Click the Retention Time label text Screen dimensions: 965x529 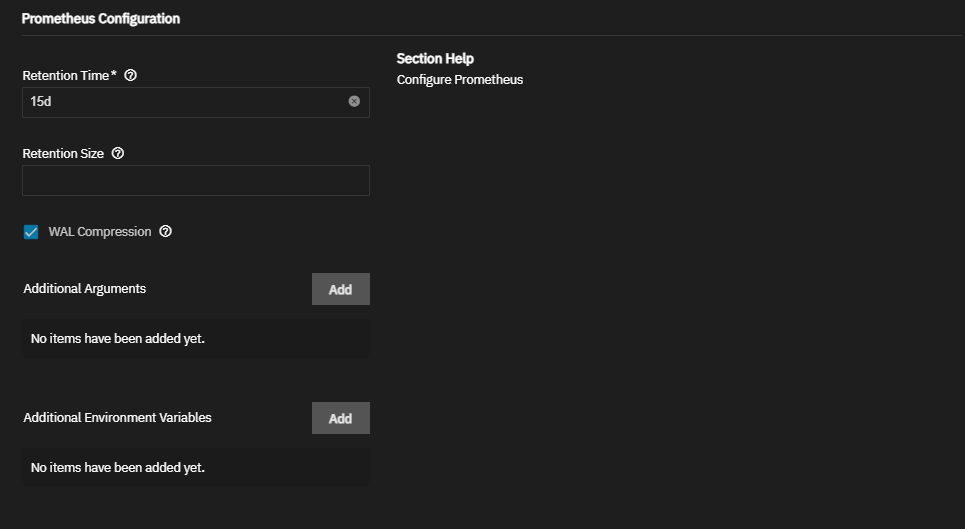pos(70,76)
